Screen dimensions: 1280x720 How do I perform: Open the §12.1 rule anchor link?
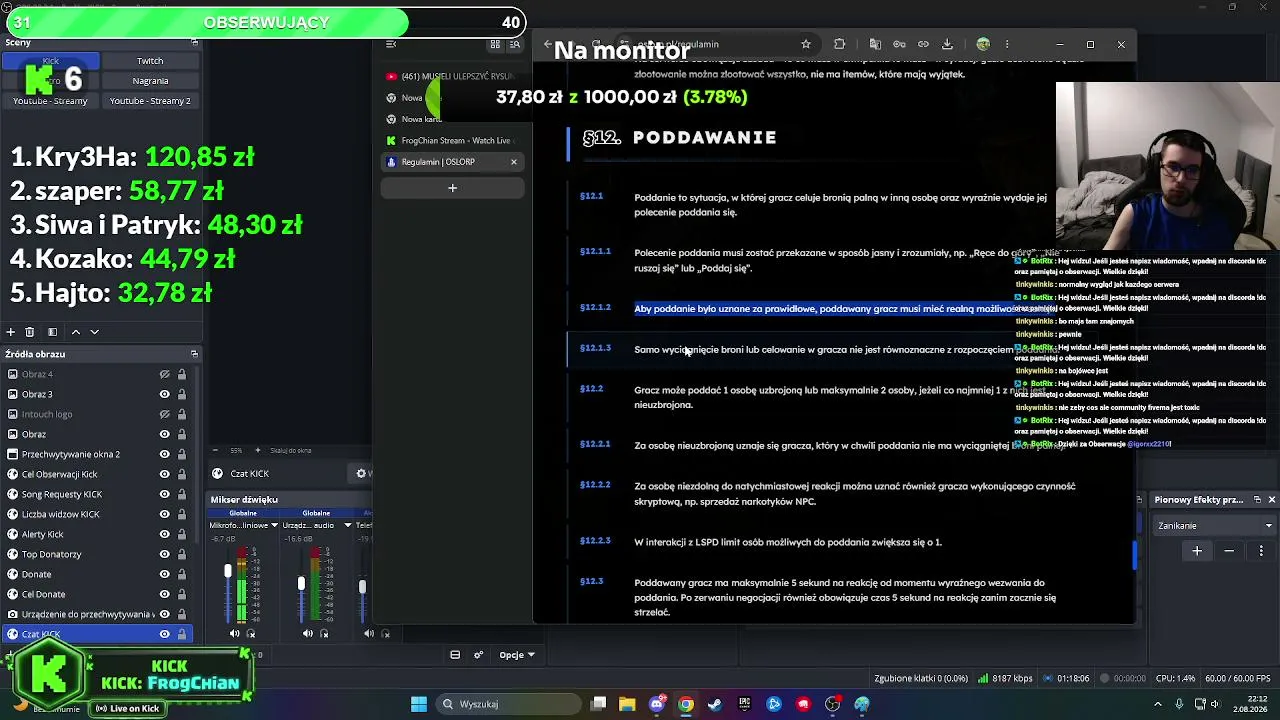click(591, 197)
